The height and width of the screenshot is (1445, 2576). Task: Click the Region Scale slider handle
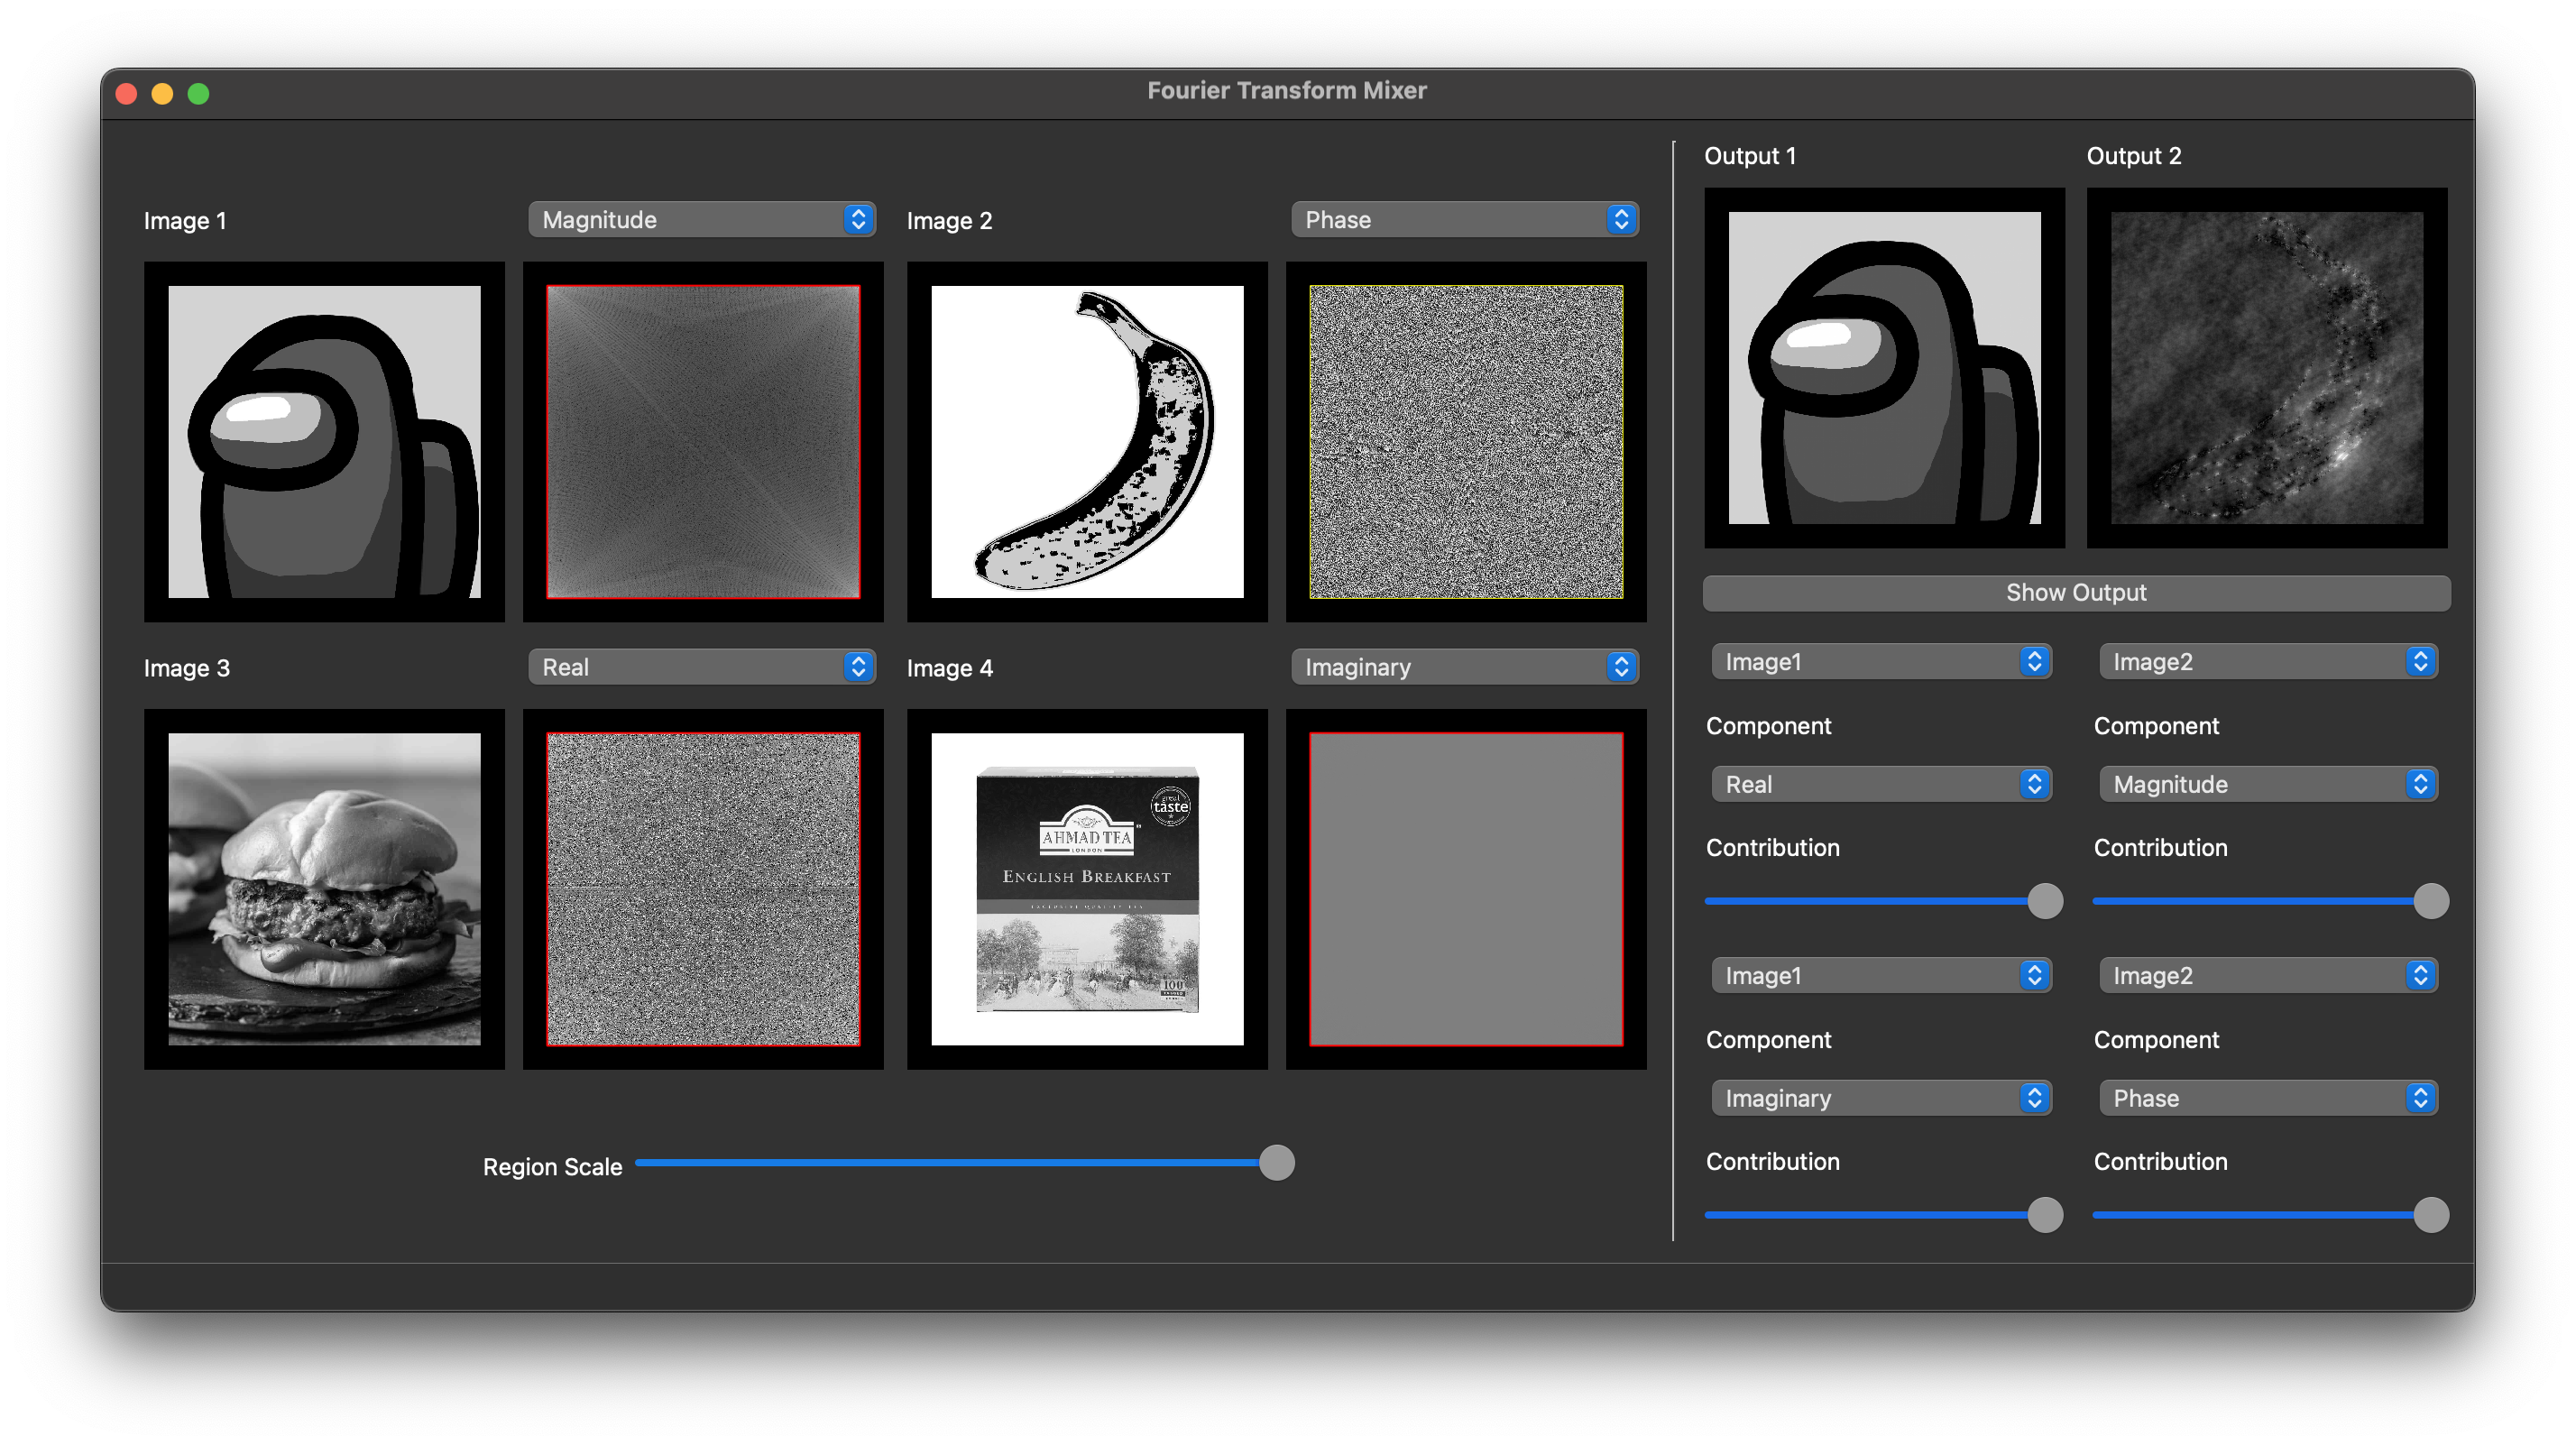(x=1276, y=1163)
